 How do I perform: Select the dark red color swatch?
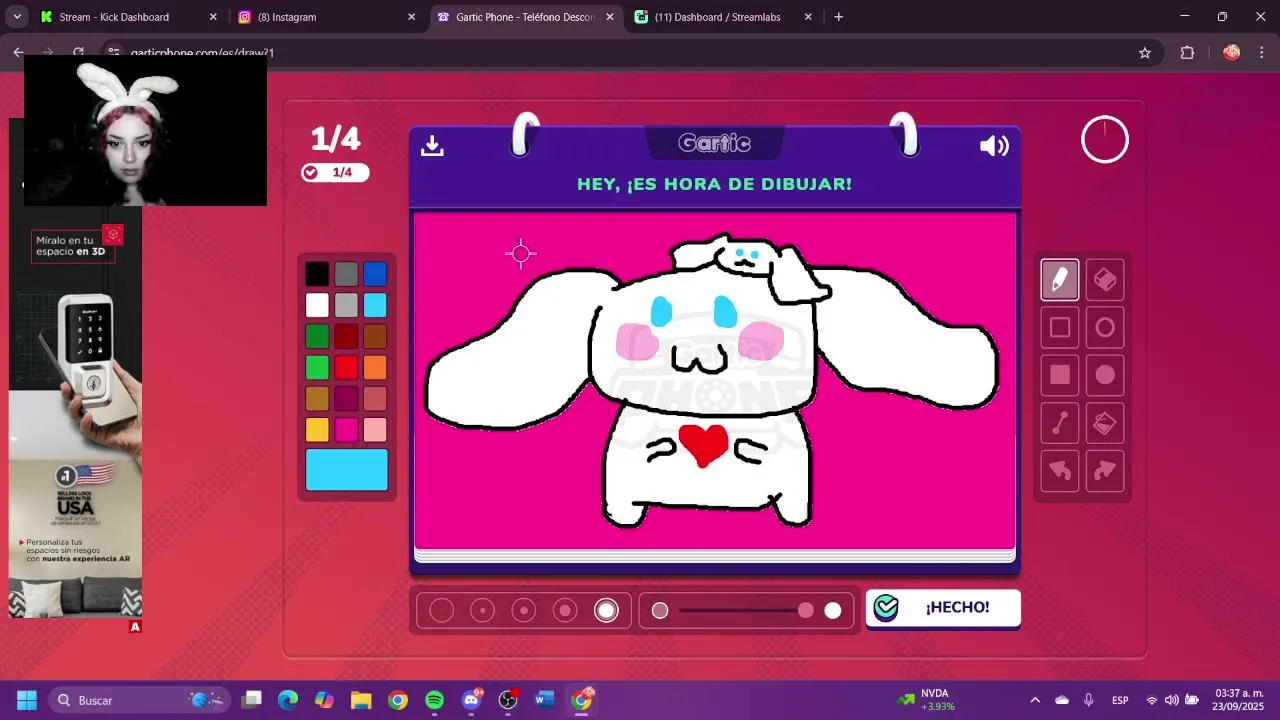[x=346, y=336]
